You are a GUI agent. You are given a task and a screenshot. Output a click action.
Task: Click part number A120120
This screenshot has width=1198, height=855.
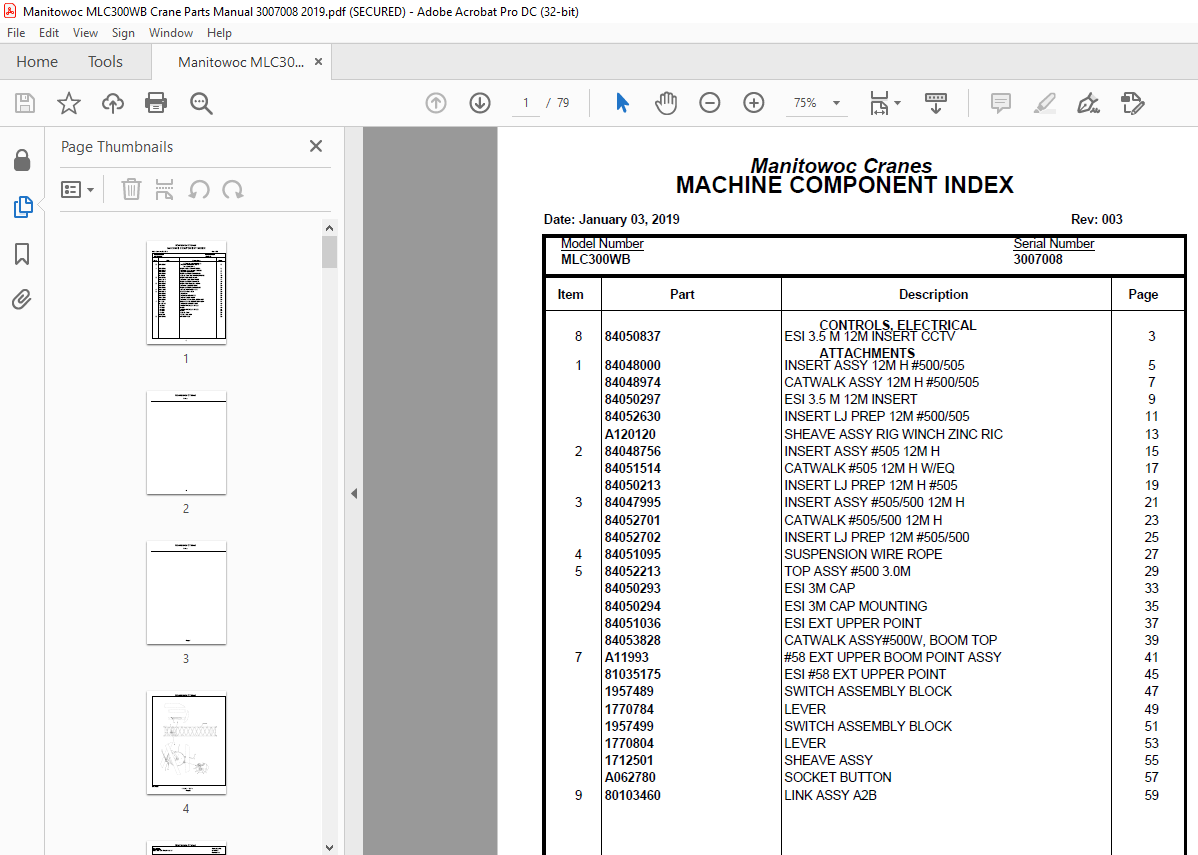coord(630,434)
